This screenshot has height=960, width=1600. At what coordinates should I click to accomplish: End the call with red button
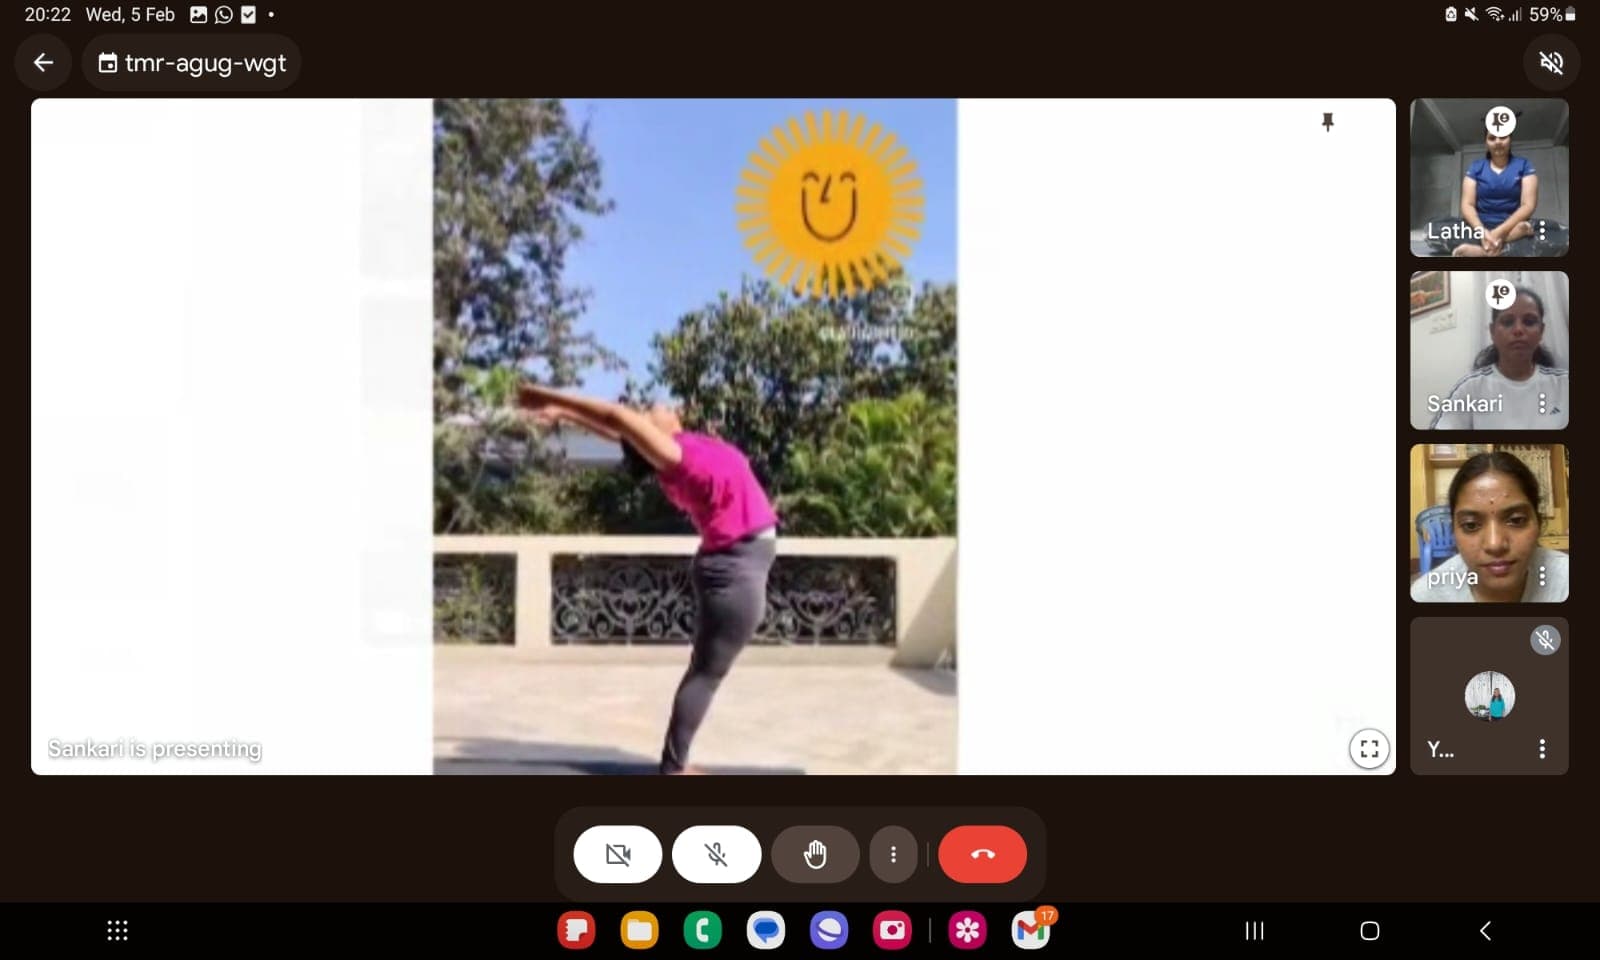click(982, 854)
